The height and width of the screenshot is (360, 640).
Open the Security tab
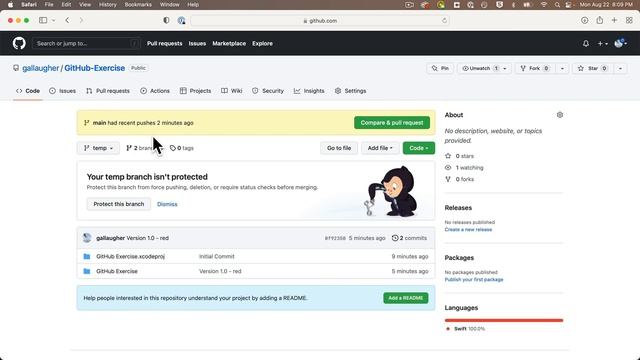pyautogui.click(x=268, y=91)
